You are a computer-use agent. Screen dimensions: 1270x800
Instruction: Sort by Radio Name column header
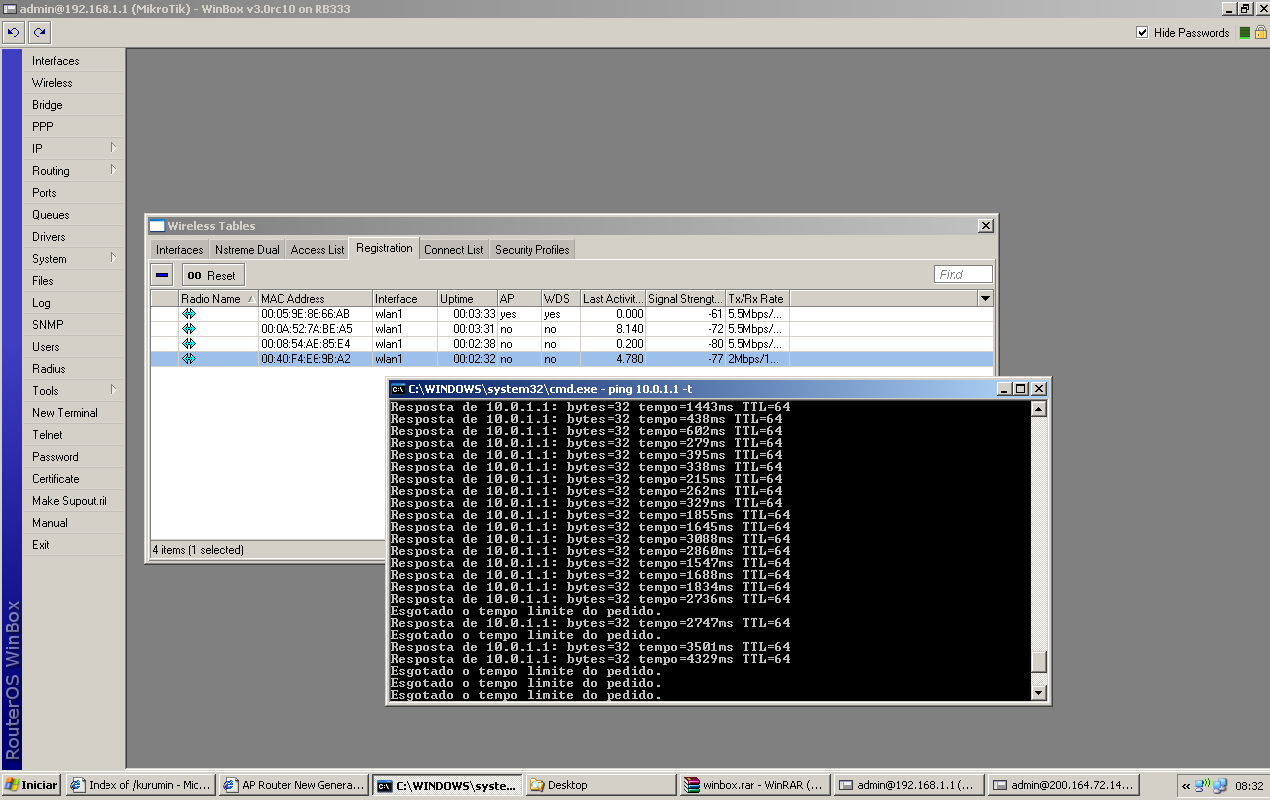[x=218, y=299]
